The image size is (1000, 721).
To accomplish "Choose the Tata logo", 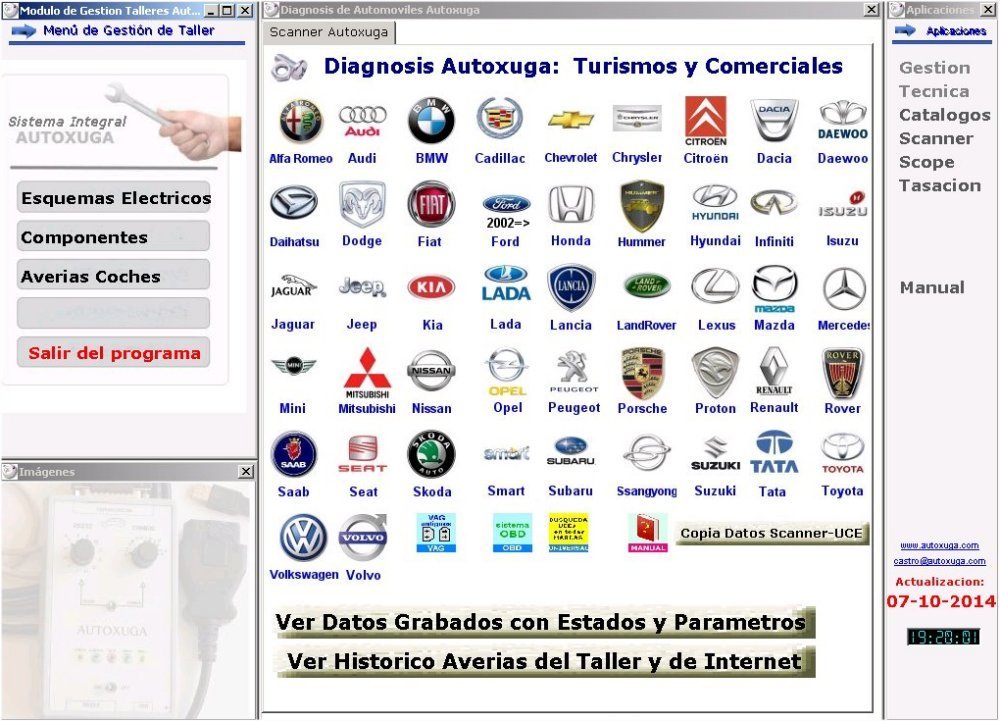I will coord(774,452).
